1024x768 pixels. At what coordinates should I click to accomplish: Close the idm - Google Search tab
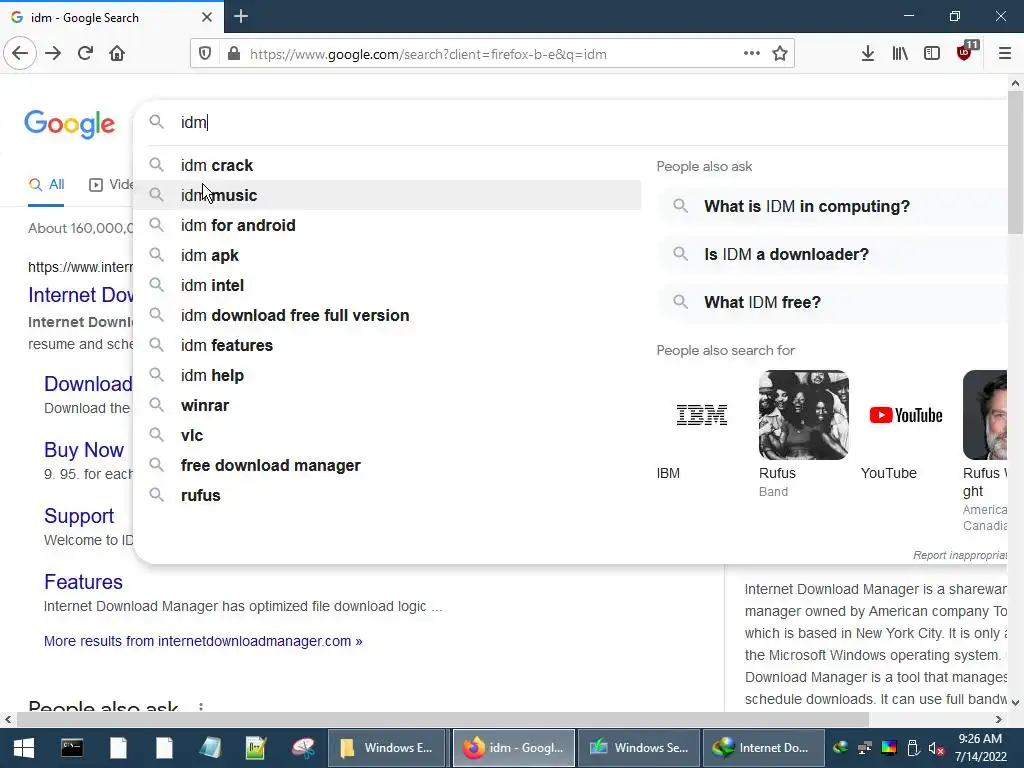206,17
